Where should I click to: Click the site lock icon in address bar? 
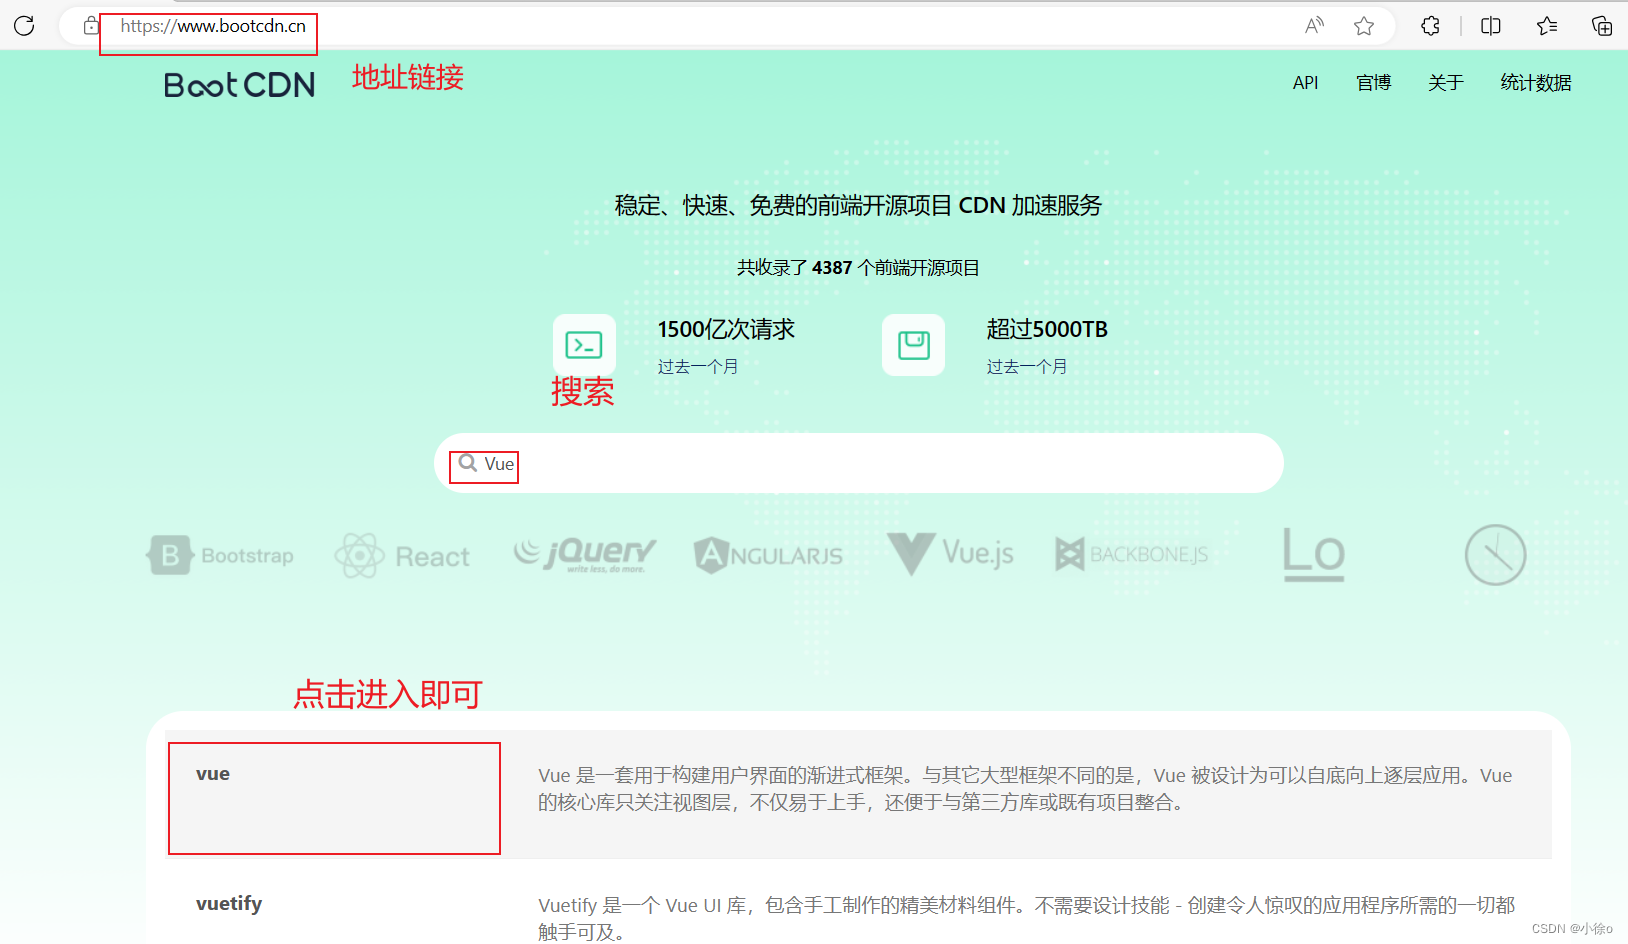pyautogui.click(x=91, y=26)
